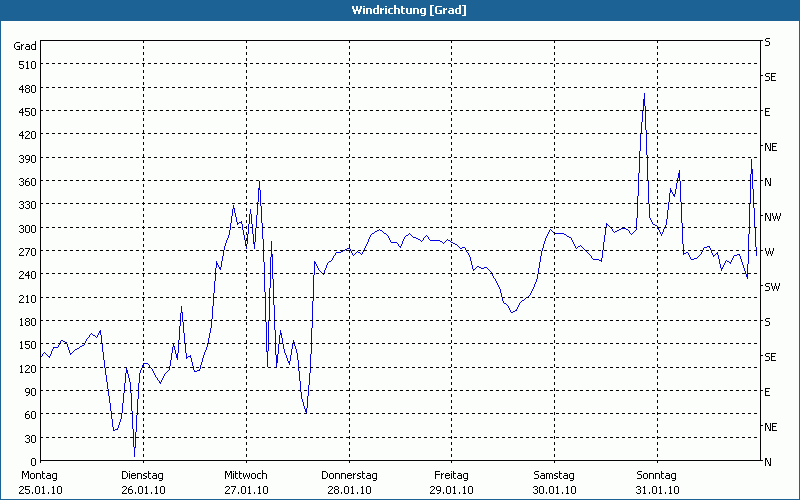
Task: Select the W compass label
Action: point(769,252)
